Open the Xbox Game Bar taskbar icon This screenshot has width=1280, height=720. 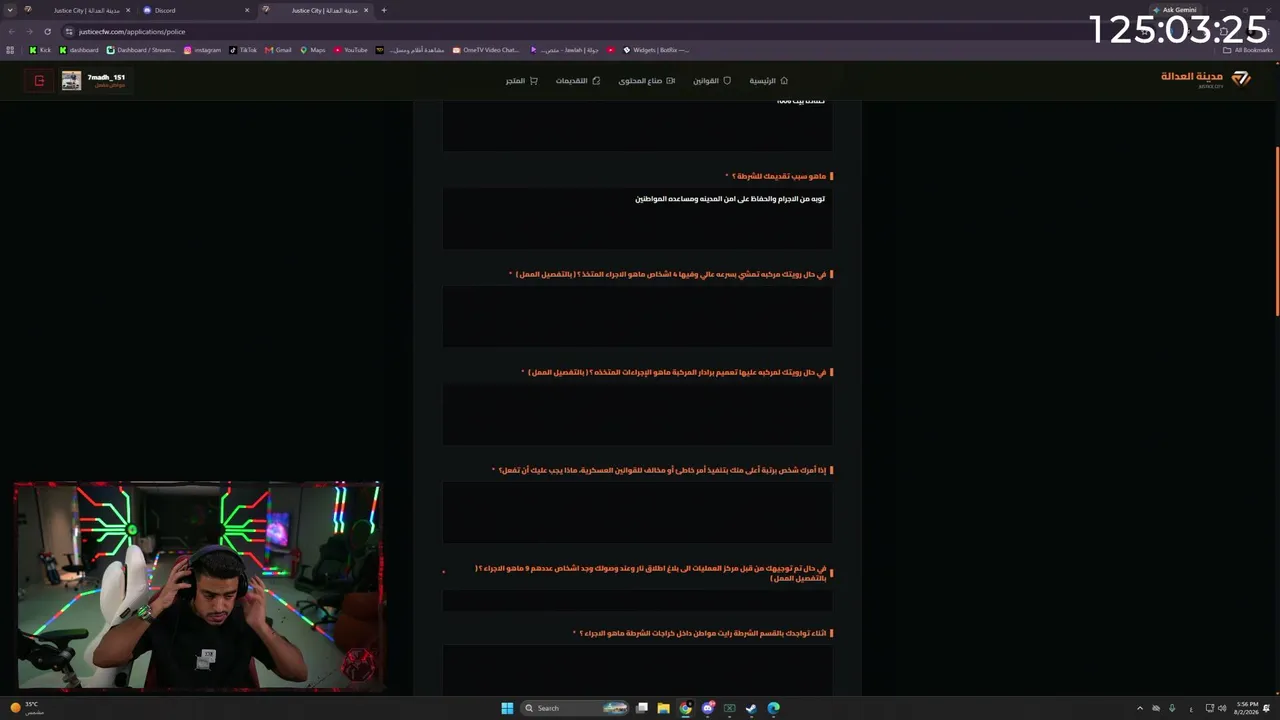(x=730, y=708)
